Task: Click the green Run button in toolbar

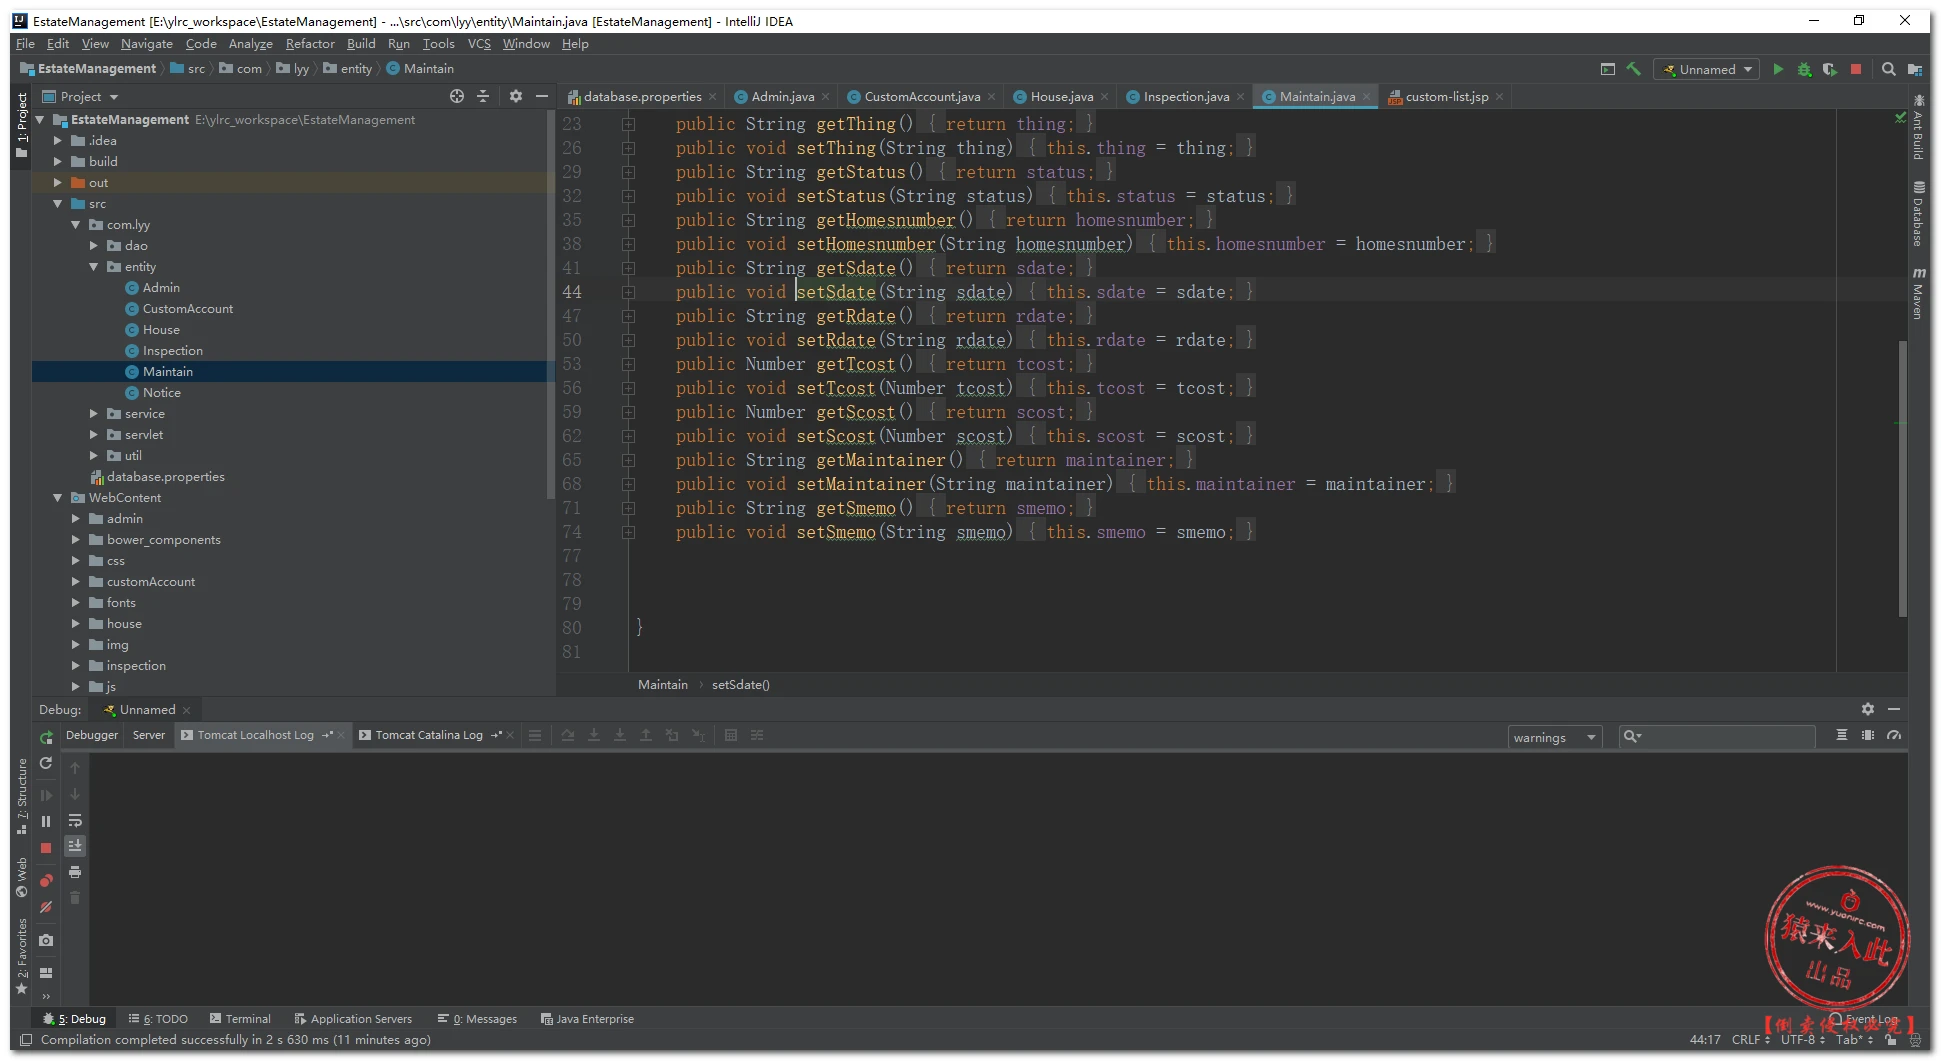Action: coord(1778,70)
